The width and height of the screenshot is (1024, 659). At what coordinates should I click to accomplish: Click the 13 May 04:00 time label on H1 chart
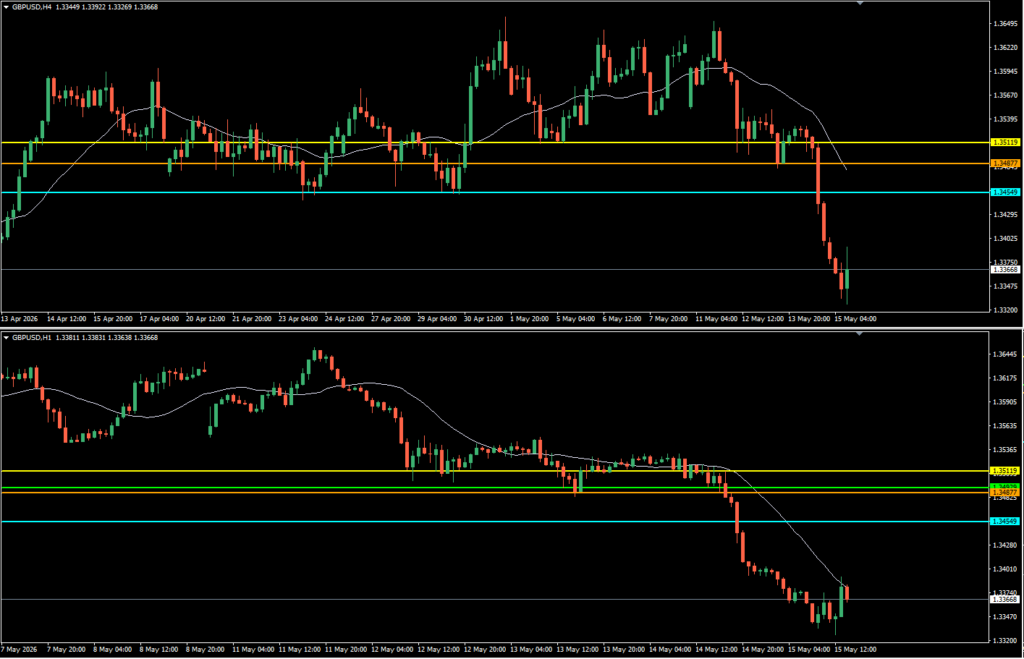530,650
